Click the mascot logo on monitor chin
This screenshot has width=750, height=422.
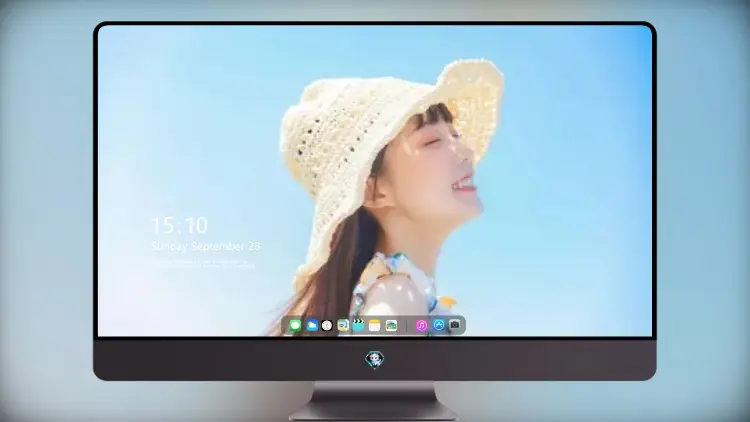(x=375, y=359)
